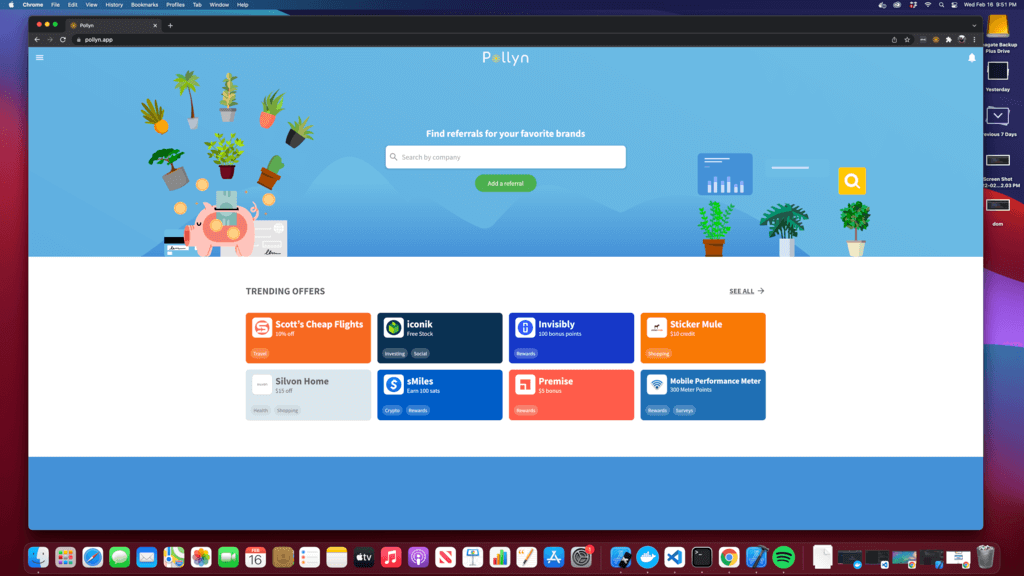Click the Search by company input field
The image size is (1024, 576).
[506, 157]
